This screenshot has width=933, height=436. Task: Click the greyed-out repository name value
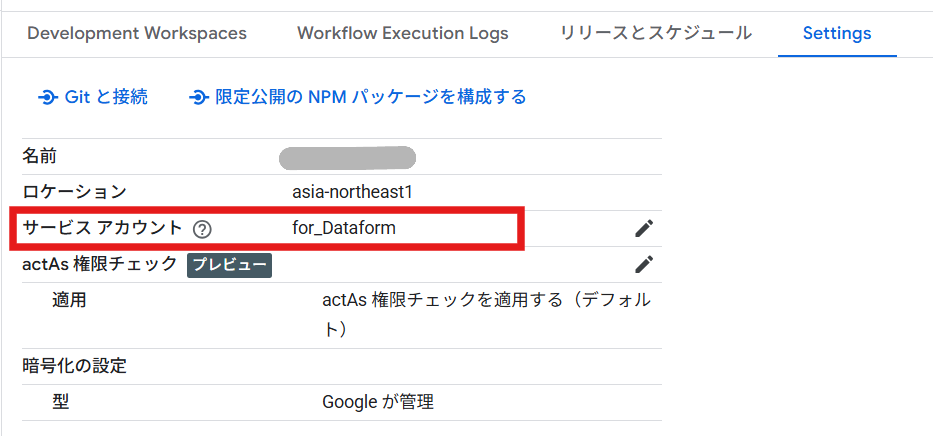pos(347,157)
